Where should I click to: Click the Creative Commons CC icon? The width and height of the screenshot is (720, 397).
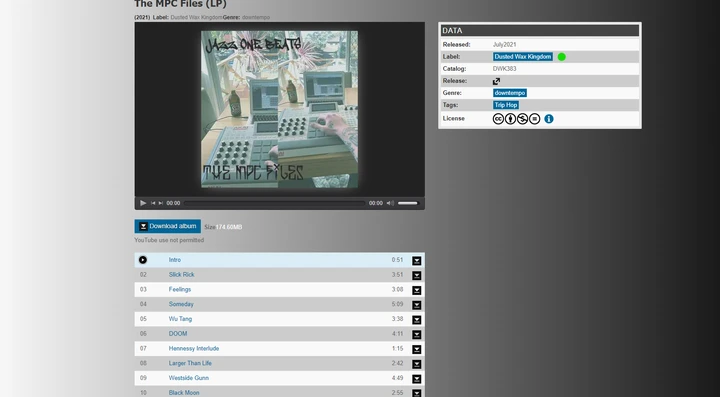pyautogui.click(x=498, y=119)
